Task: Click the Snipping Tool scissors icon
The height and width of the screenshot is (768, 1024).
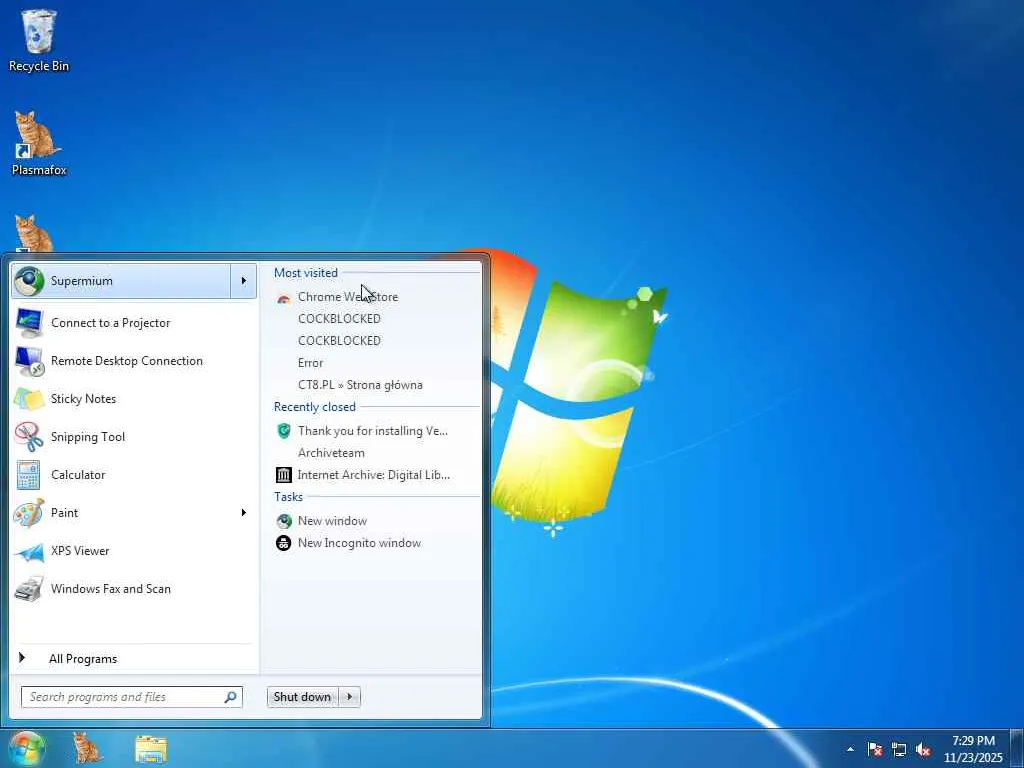Action: point(29,437)
